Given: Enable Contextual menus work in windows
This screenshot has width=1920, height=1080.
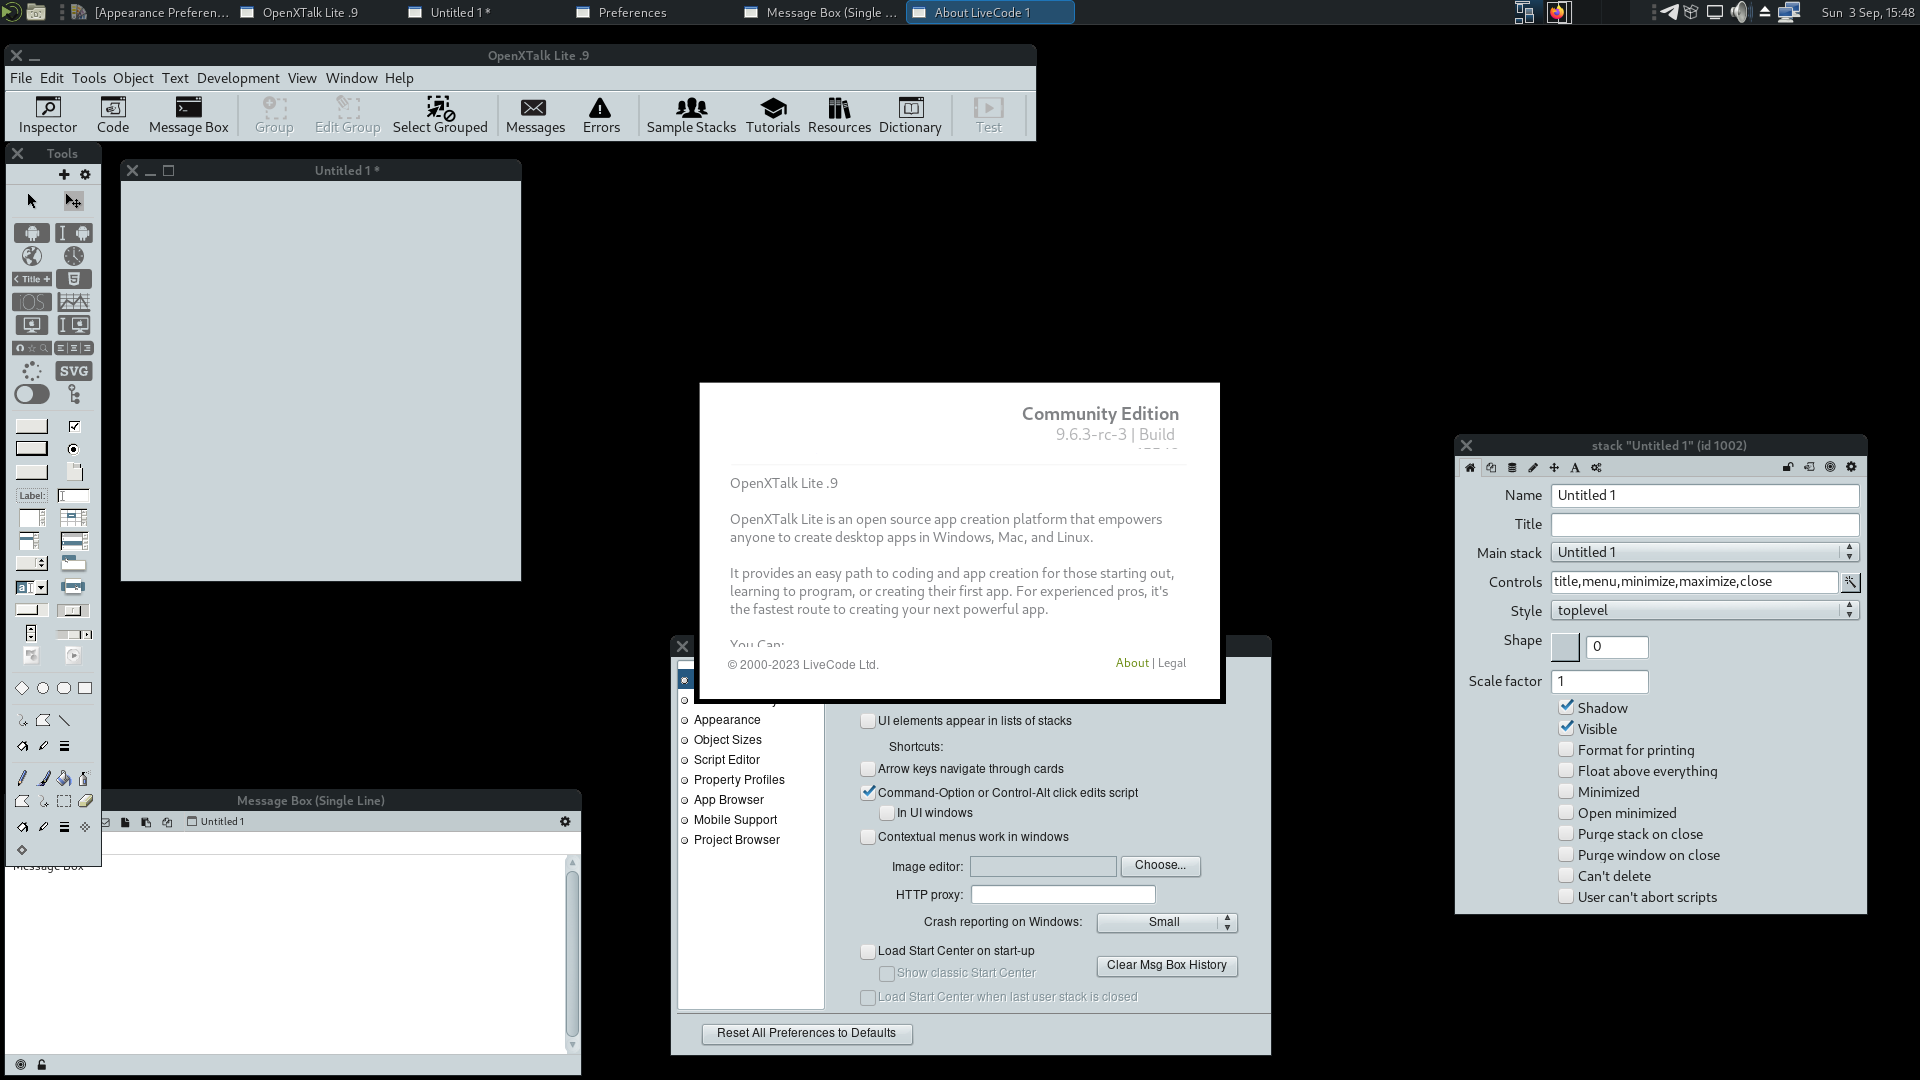Looking at the screenshot, I should [x=868, y=837].
